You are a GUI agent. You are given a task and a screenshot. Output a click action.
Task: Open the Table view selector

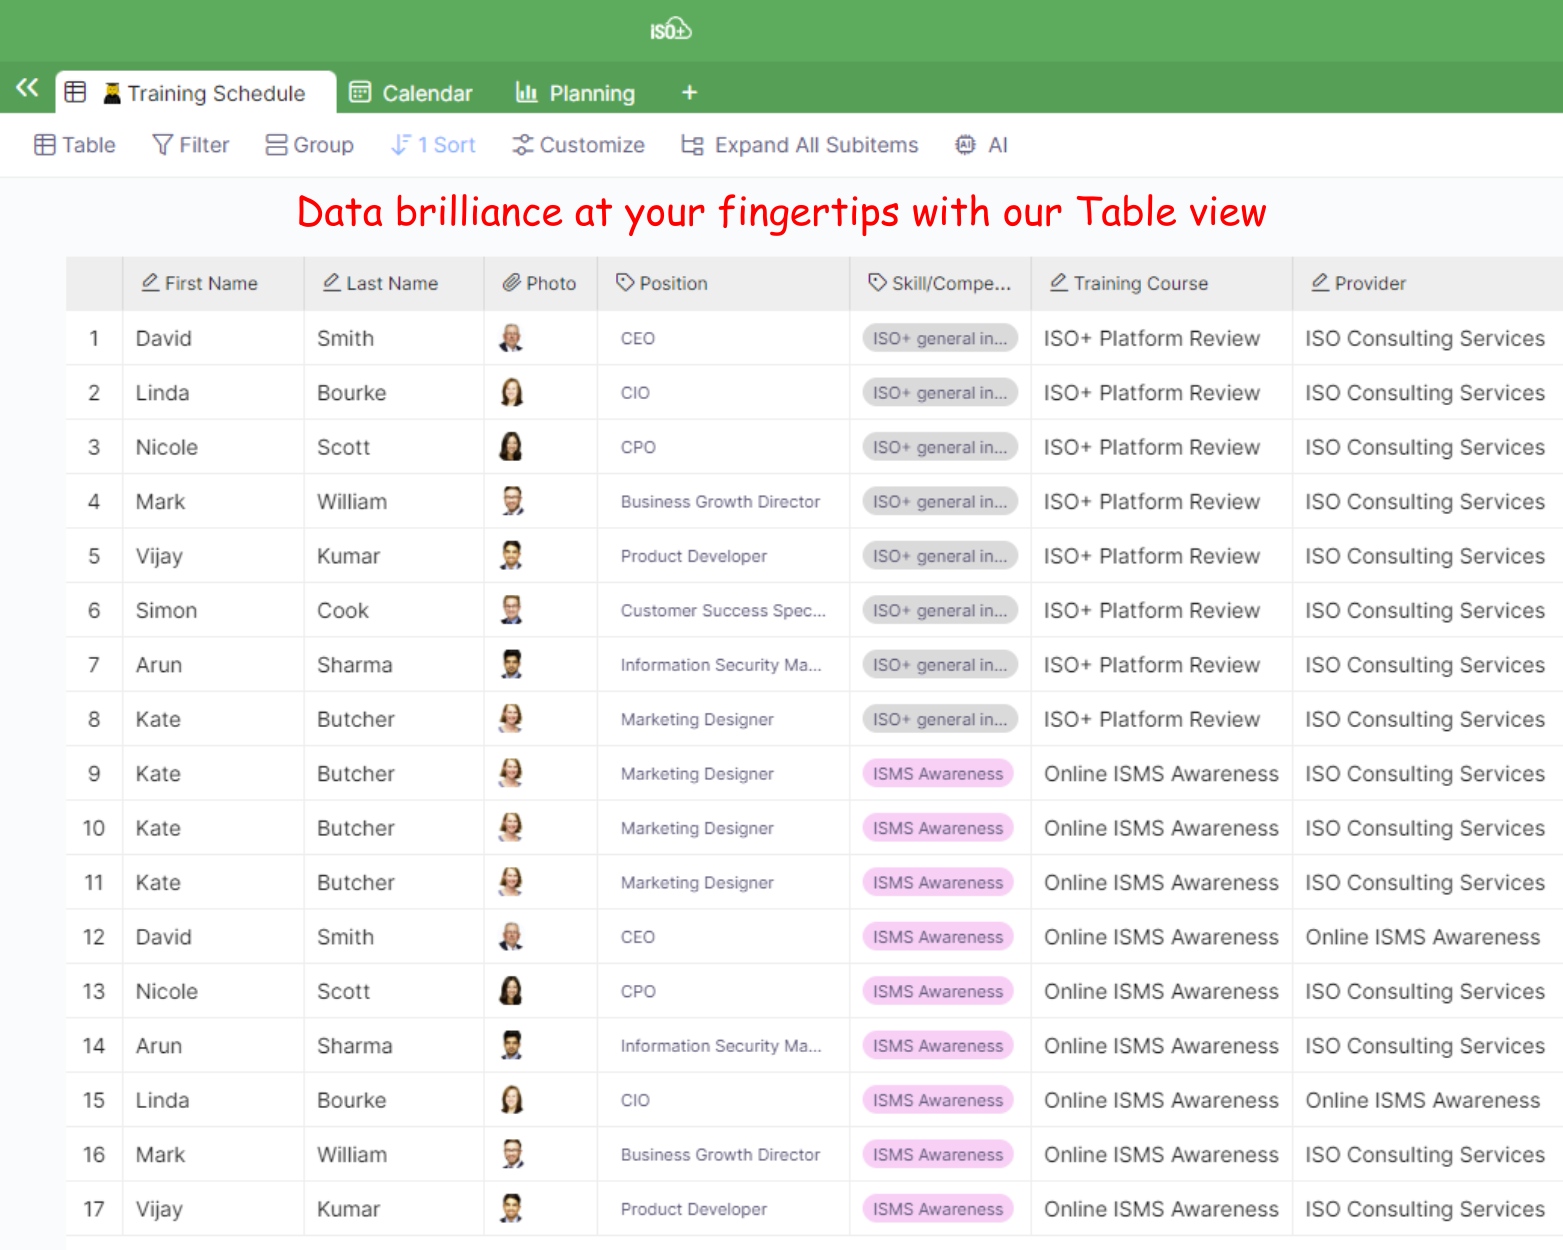[x=75, y=145]
